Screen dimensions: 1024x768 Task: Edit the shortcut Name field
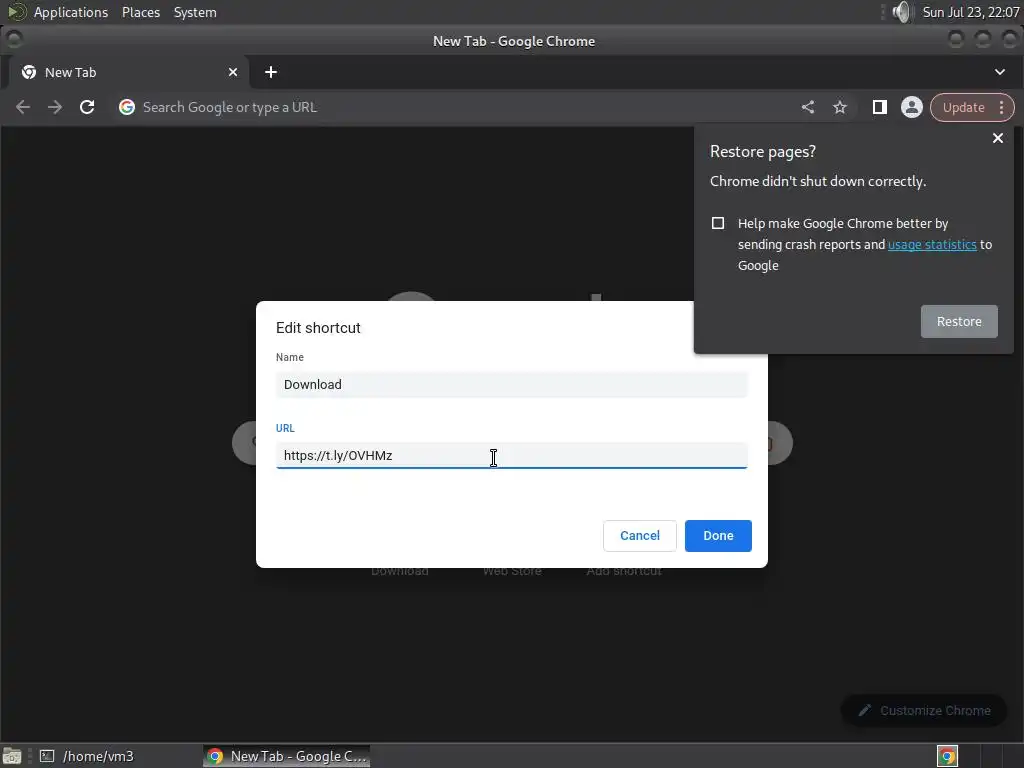[511, 385]
